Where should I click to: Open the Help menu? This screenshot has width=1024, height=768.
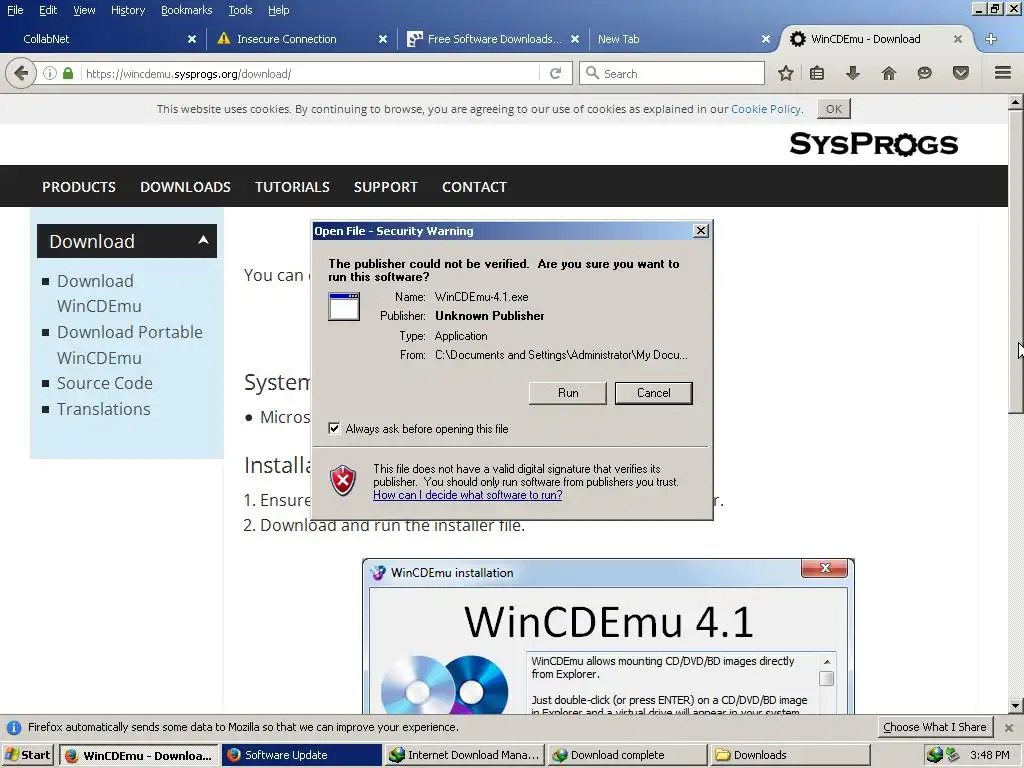[278, 10]
